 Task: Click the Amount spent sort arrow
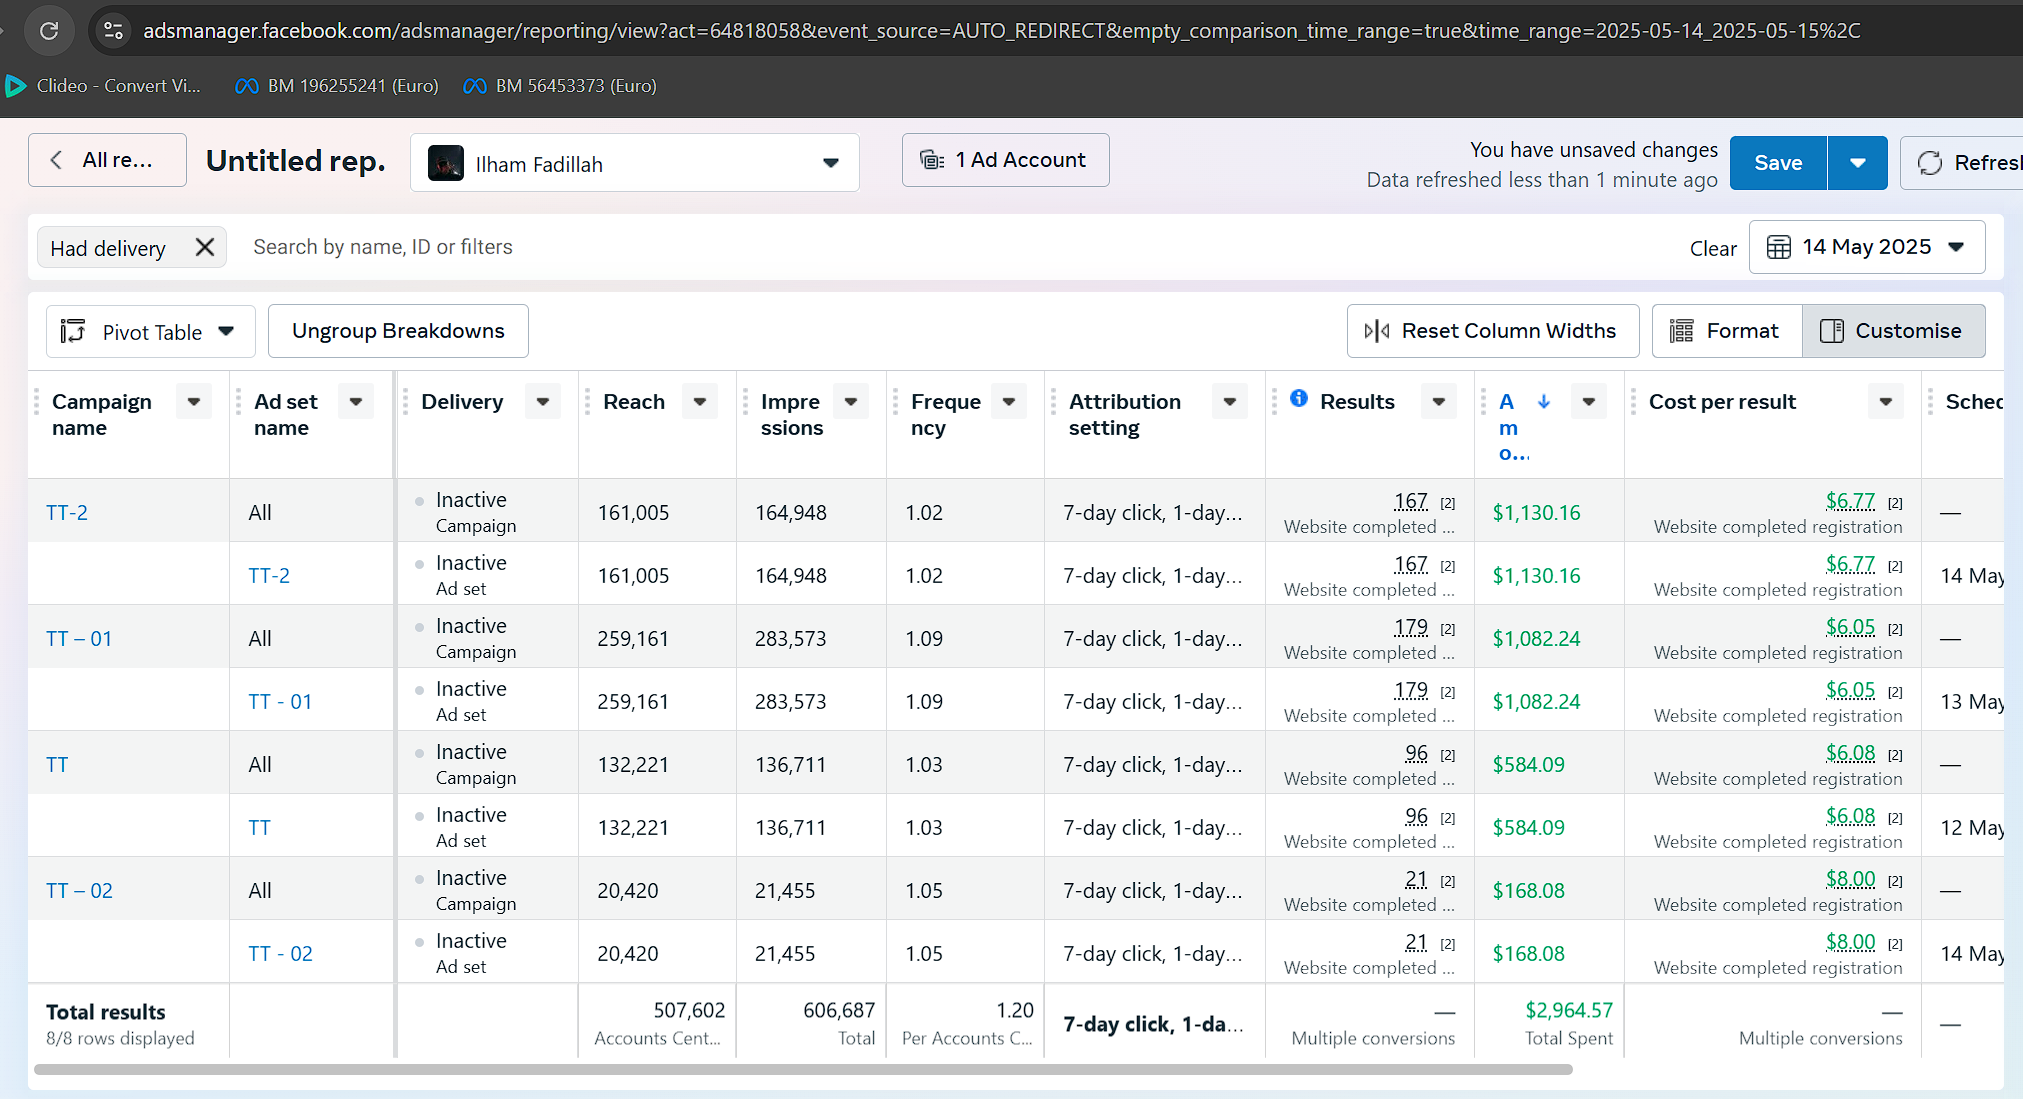coord(1543,402)
